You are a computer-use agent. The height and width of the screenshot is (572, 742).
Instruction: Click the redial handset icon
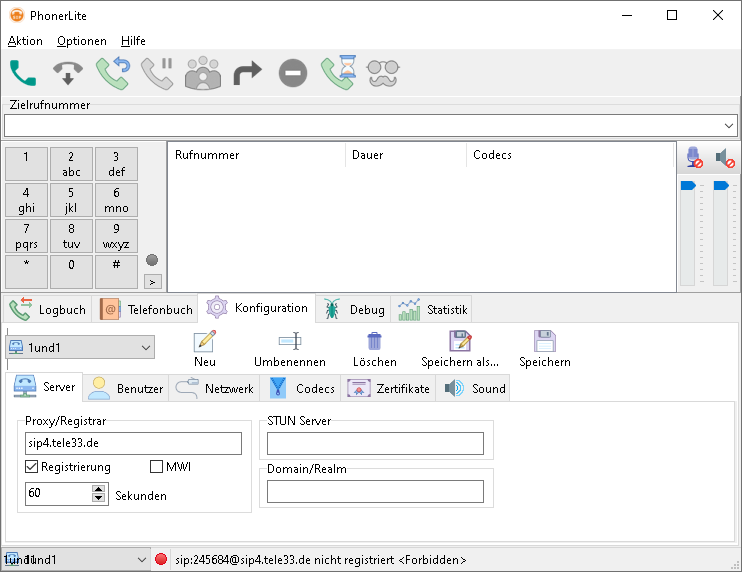pos(113,73)
